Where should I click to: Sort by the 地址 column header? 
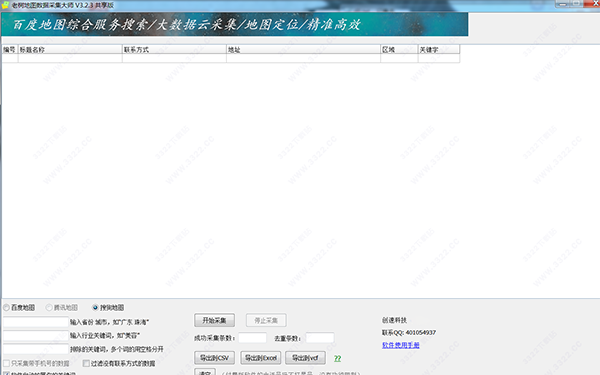coord(303,50)
